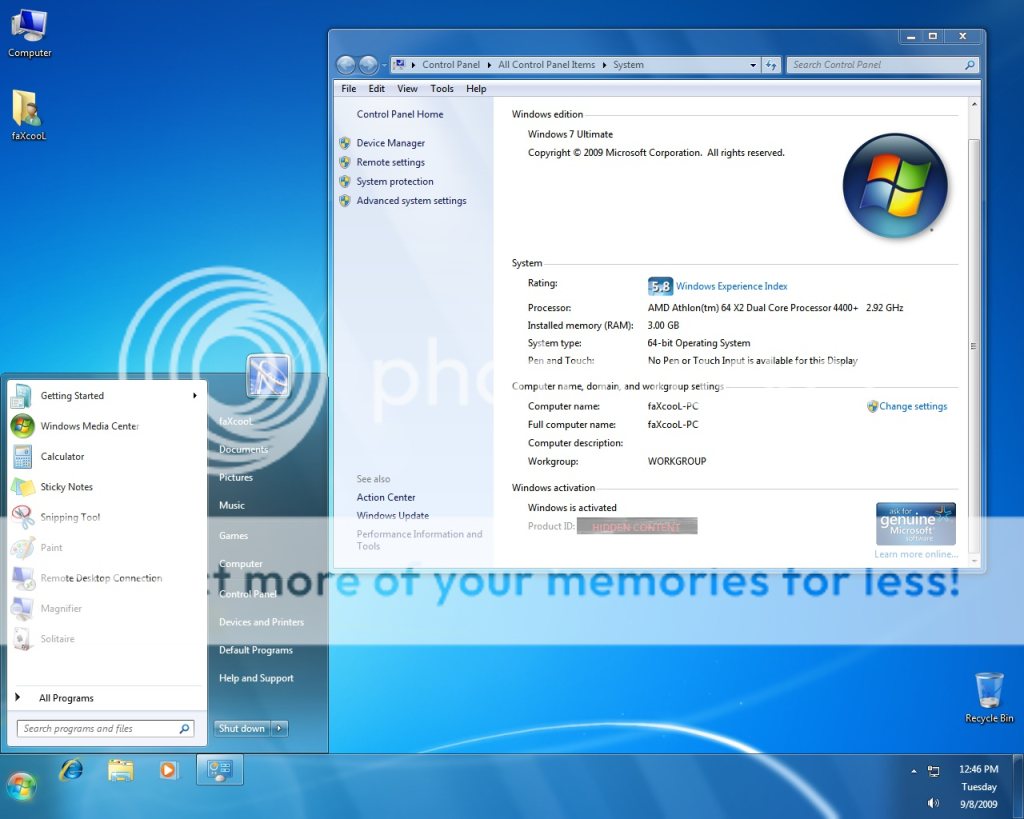
Task: Click the magnifier icon in Search Control Panel
Action: coord(970,65)
